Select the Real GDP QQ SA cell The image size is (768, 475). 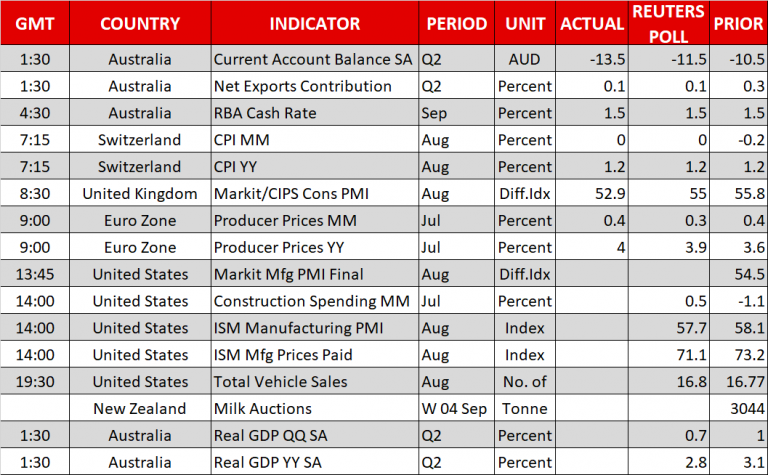click(314, 436)
